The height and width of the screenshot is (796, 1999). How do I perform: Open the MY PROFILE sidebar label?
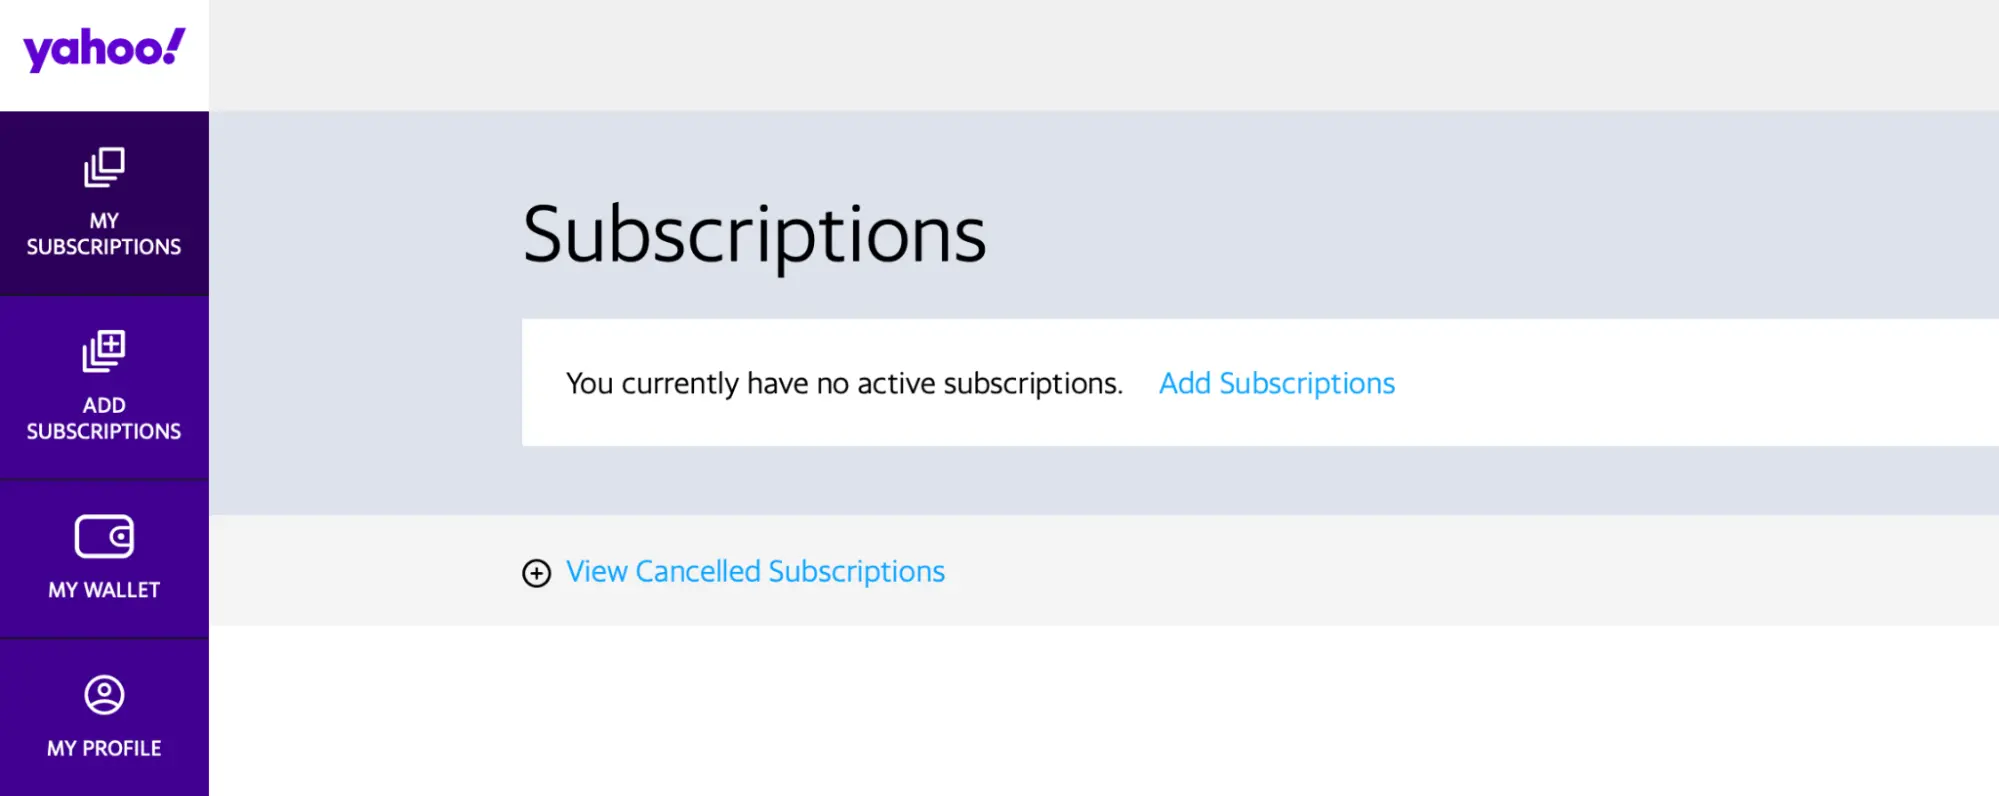[x=104, y=748]
